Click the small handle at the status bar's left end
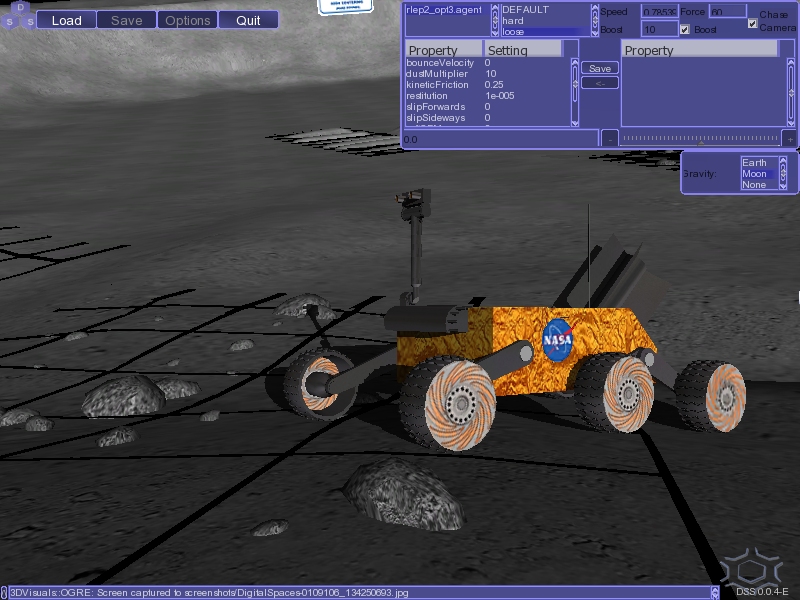Image resolution: width=800 pixels, height=600 pixels. click(4, 592)
